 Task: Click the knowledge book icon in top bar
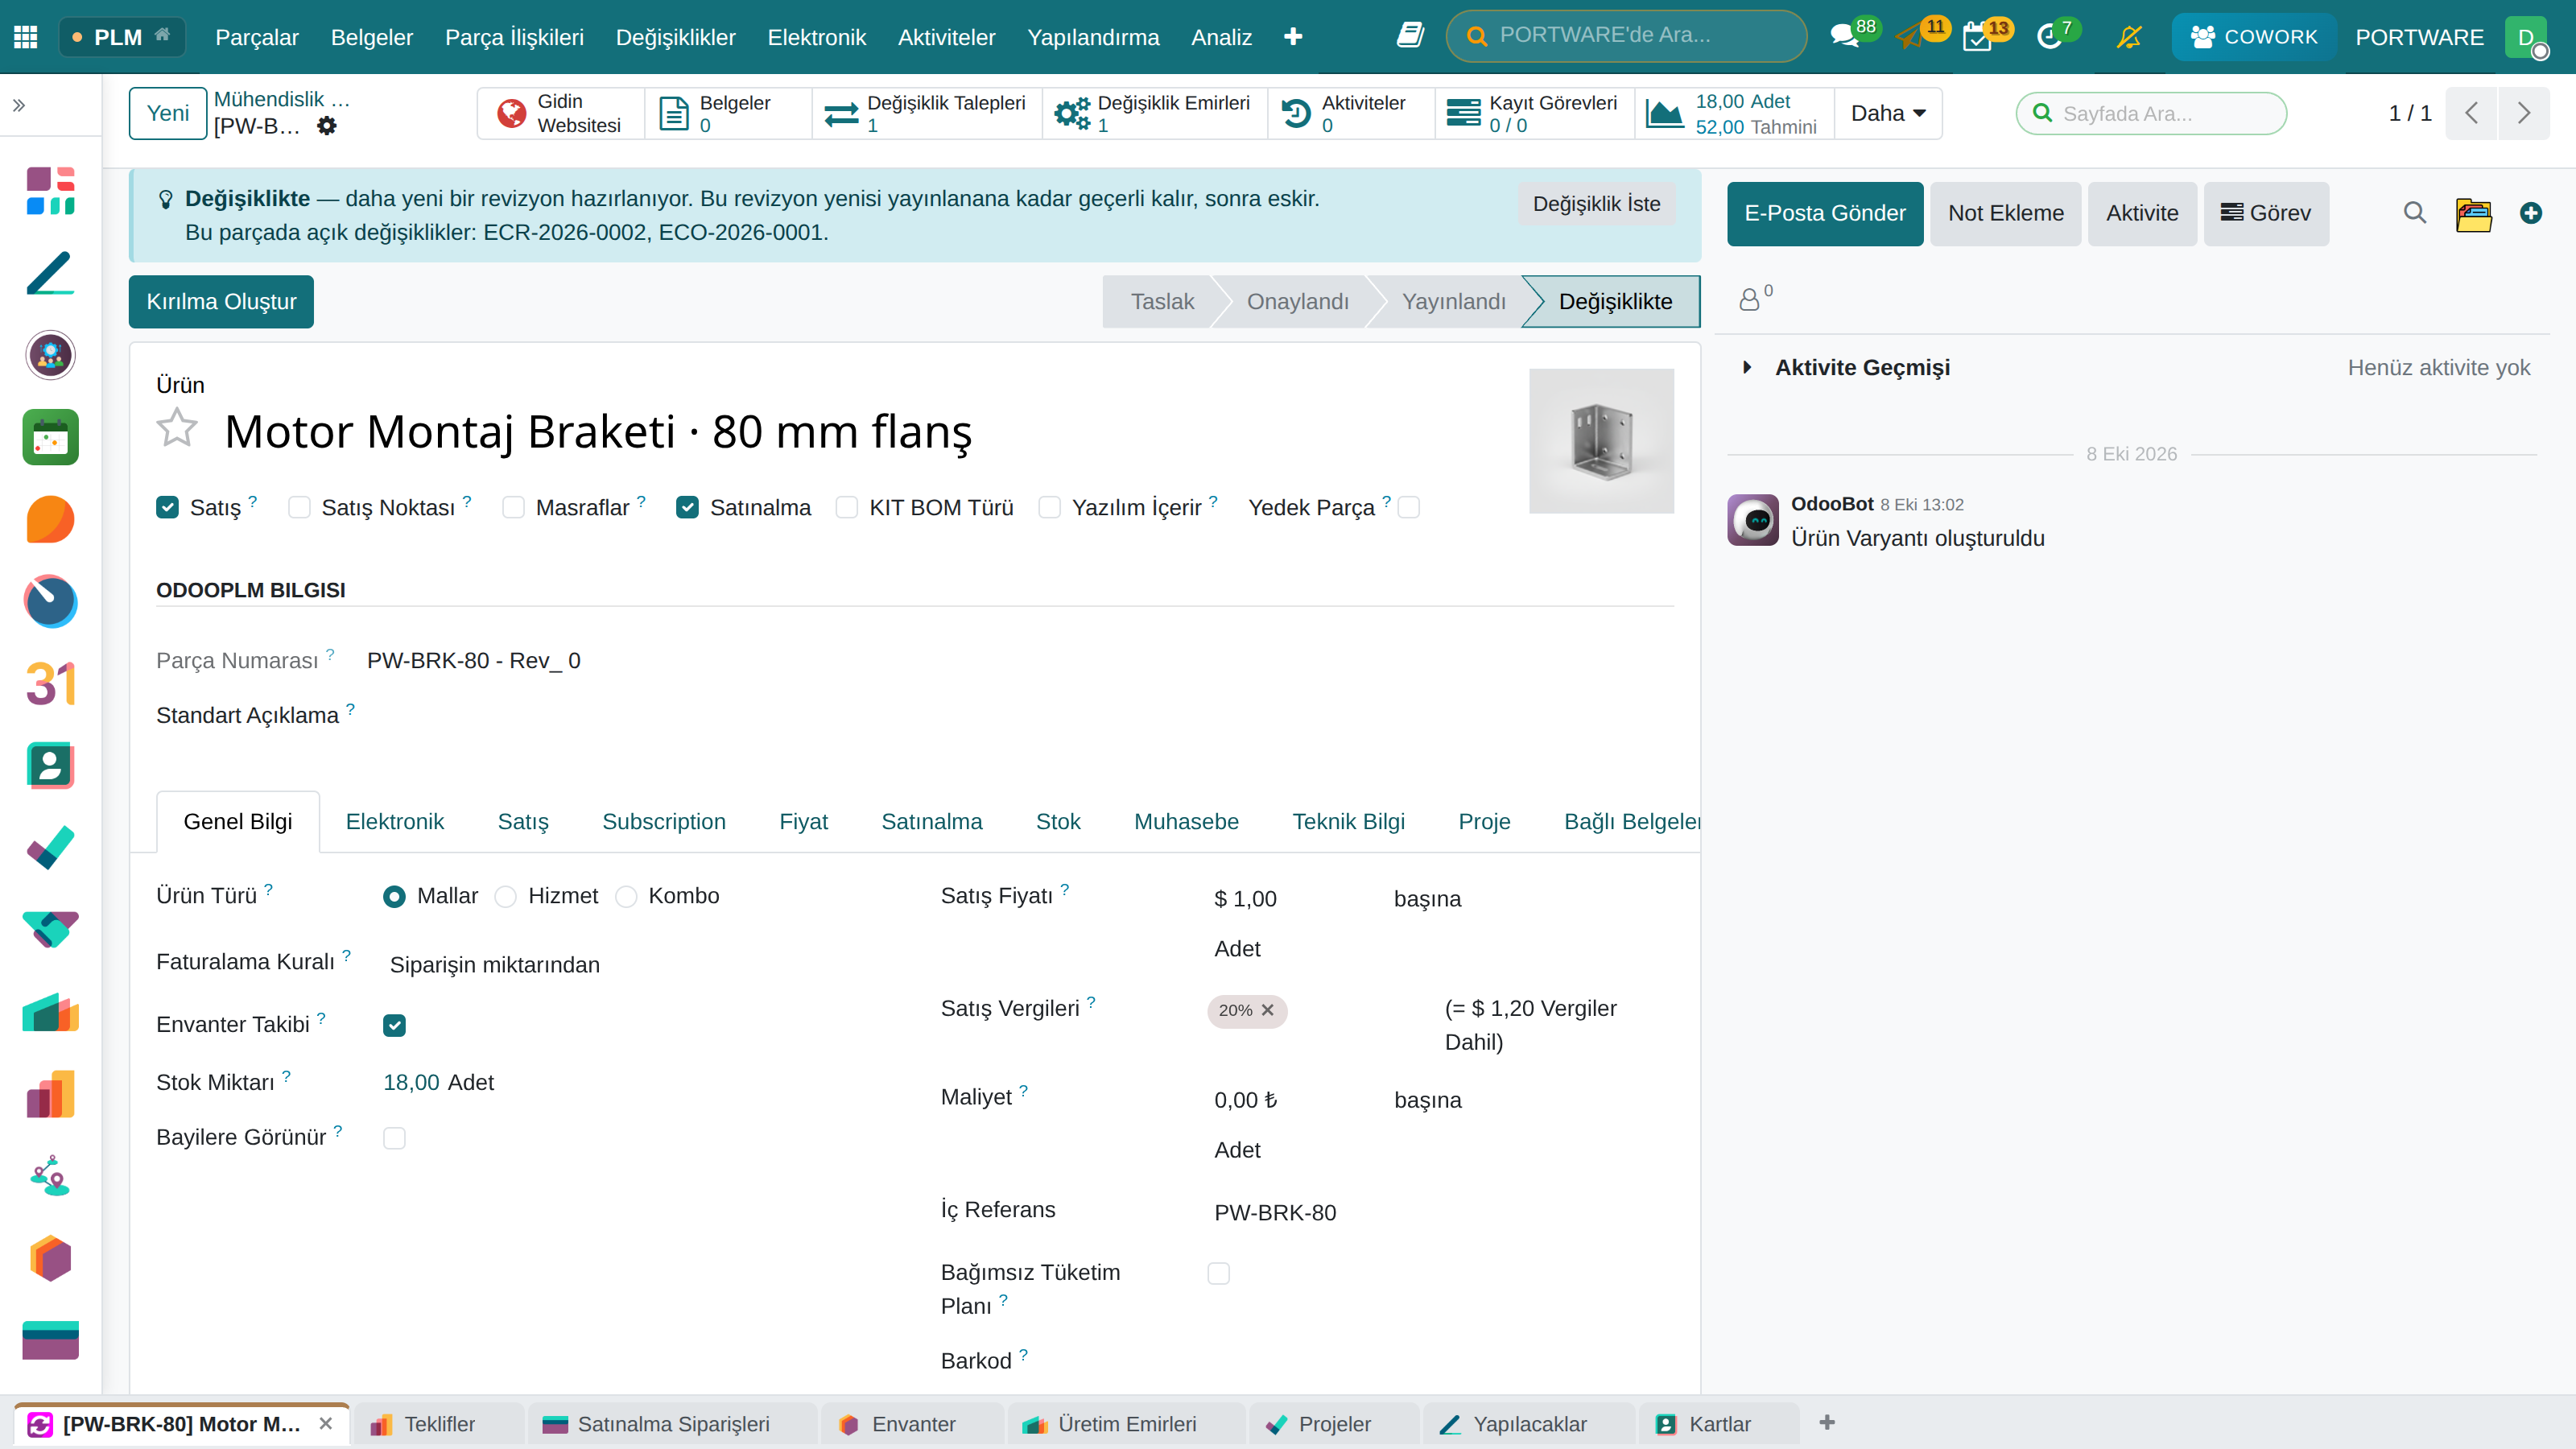click(1410, 36)
